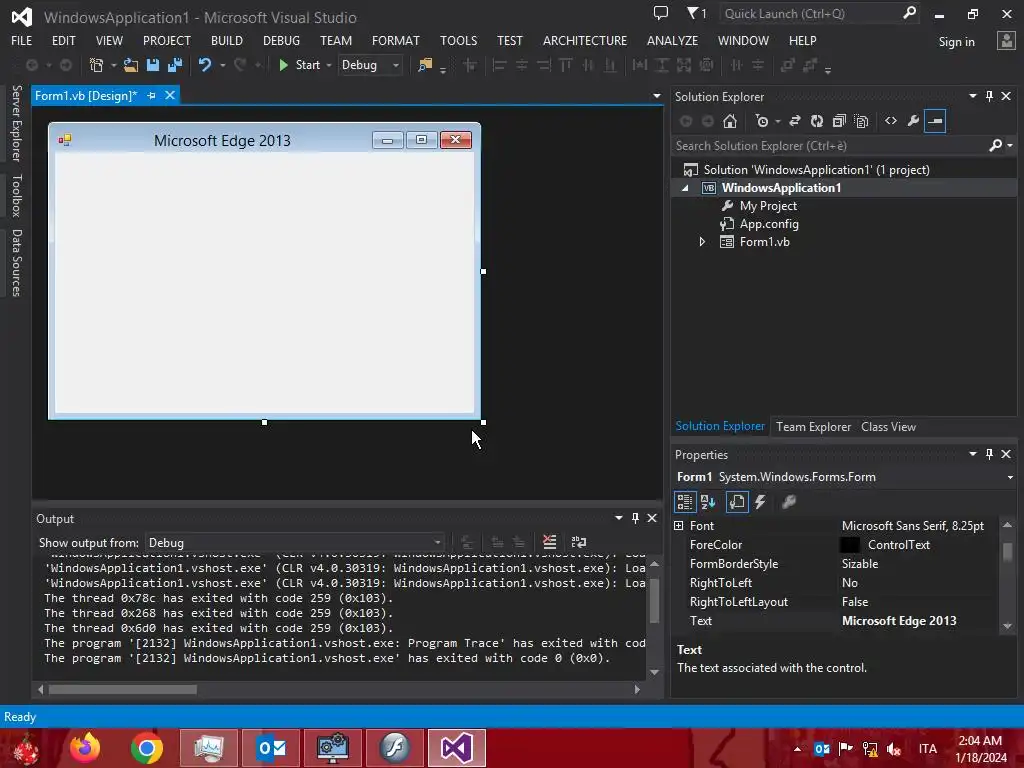Screen dimensions: 1024x768
Task: Sort properties alphabetically with A-Z icon
Action: tap(708, 502)
